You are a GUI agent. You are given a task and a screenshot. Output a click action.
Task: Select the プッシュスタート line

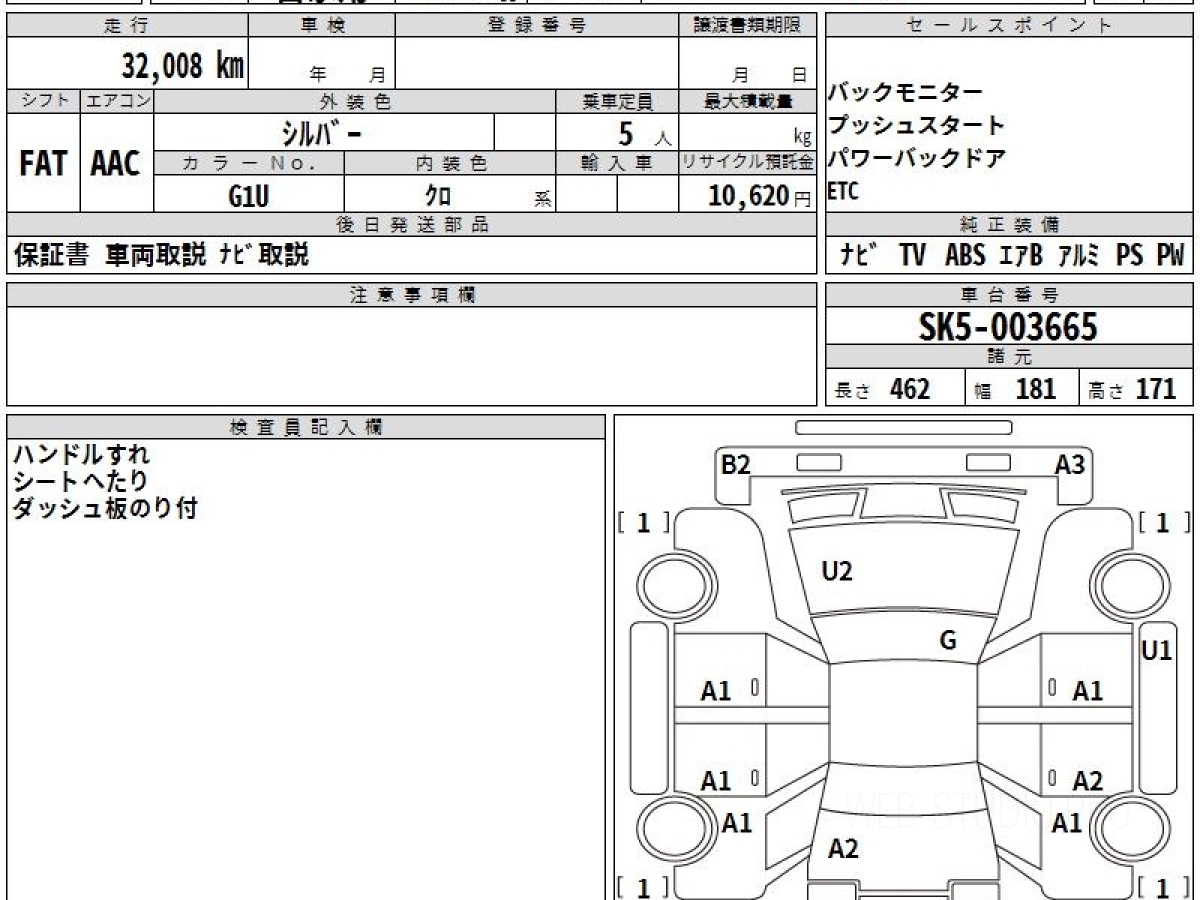916,125
